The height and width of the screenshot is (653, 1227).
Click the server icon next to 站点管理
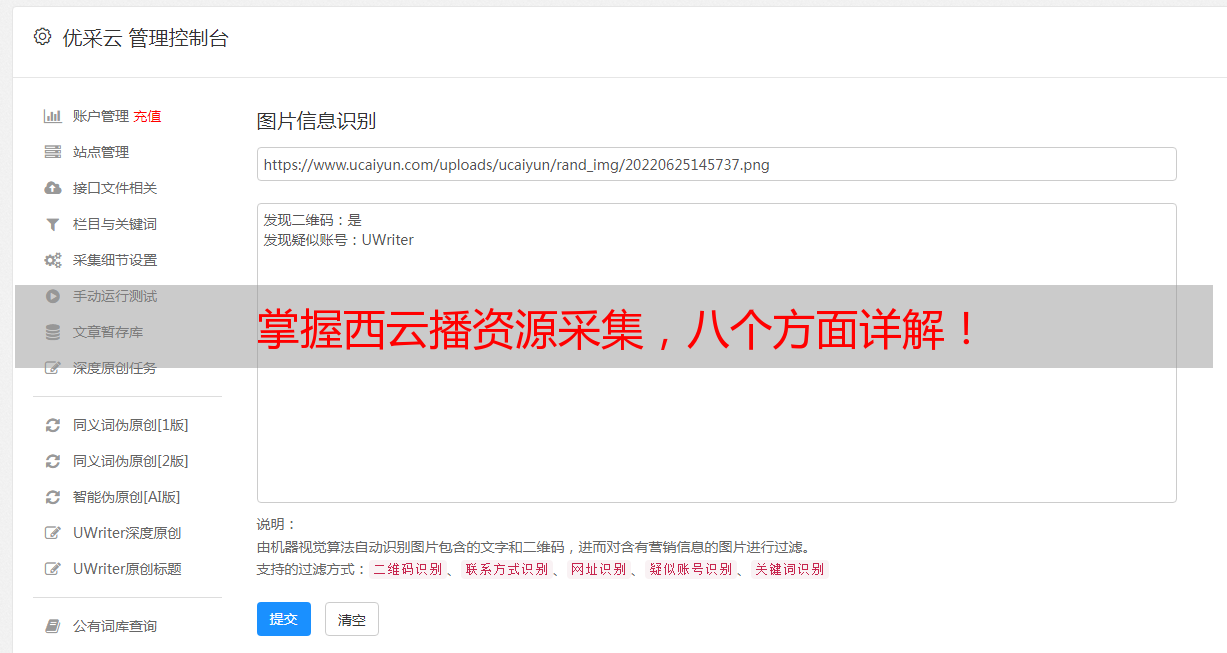[53, 152]
